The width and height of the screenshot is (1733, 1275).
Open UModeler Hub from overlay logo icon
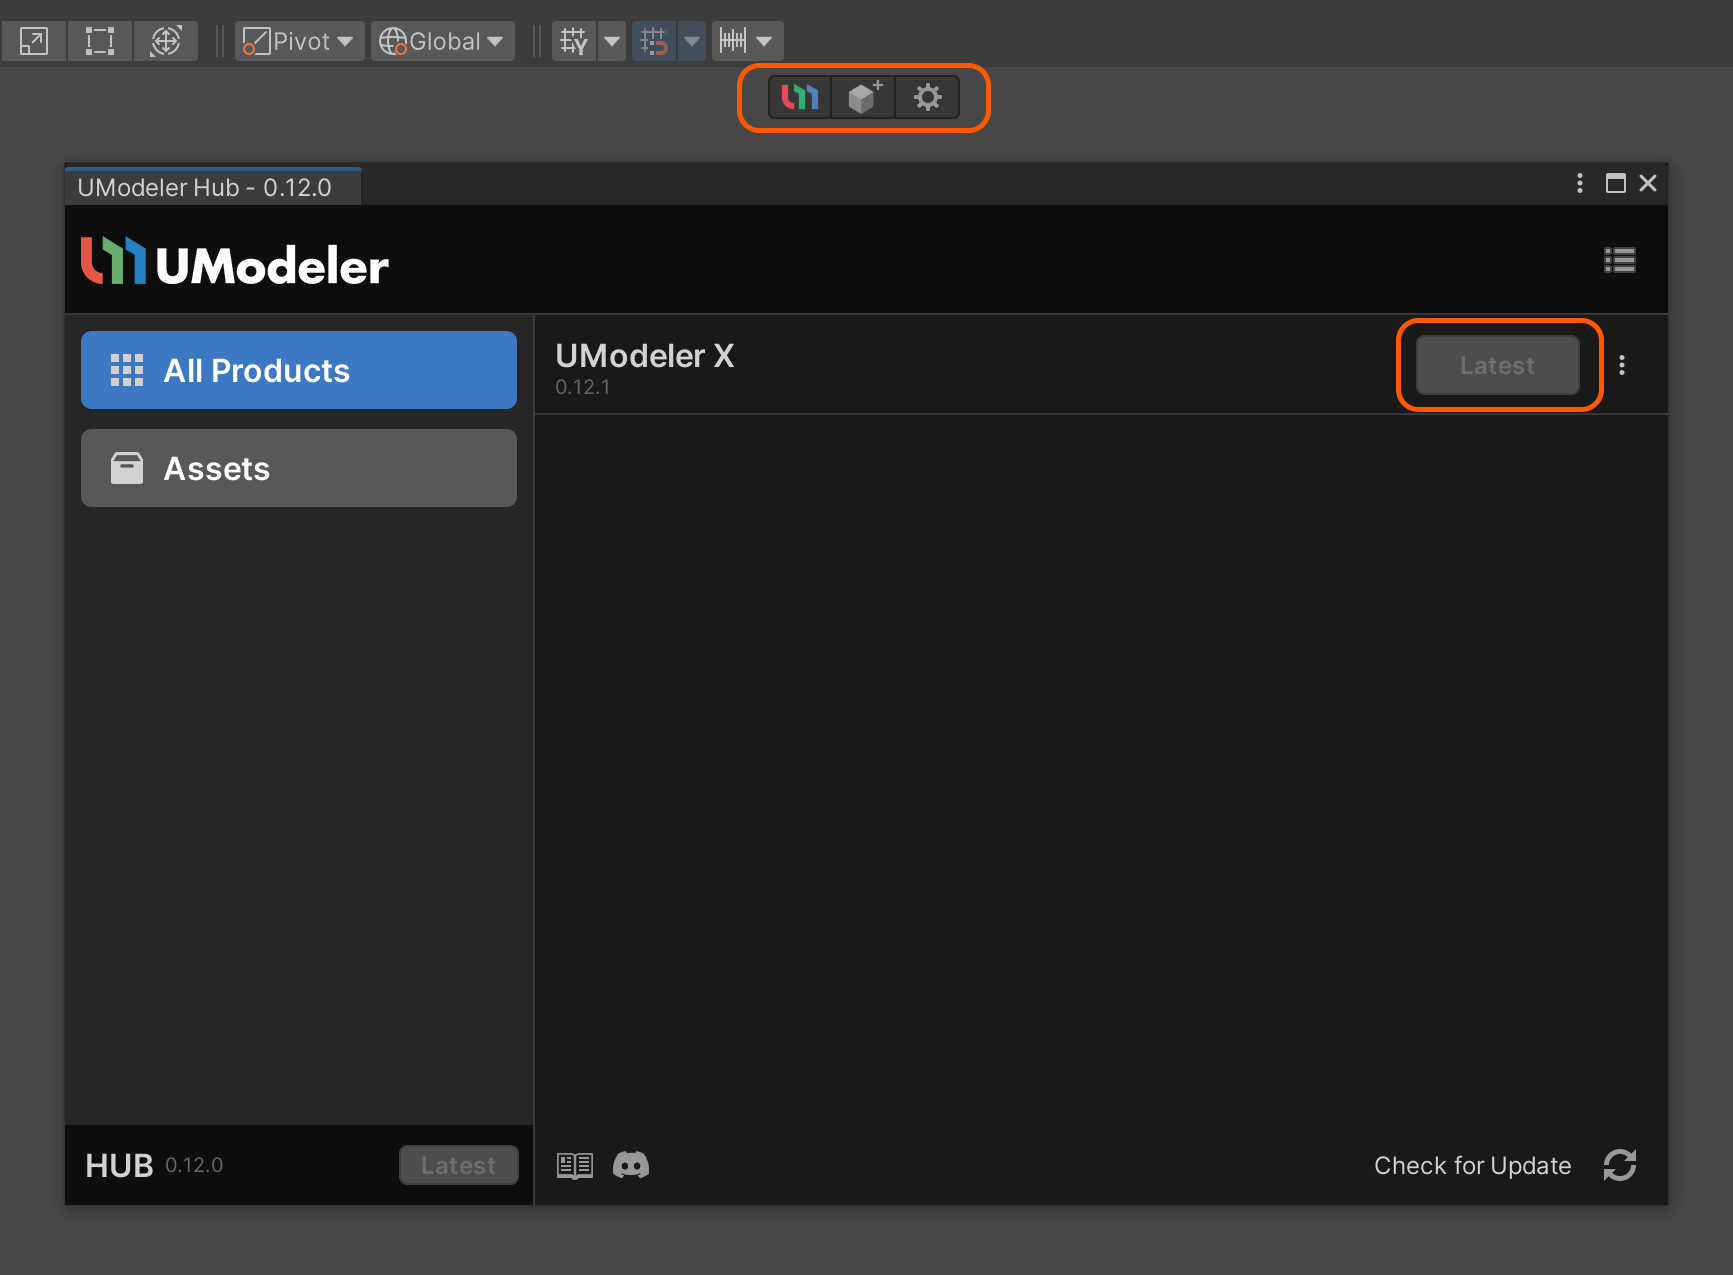pos(800,97)
